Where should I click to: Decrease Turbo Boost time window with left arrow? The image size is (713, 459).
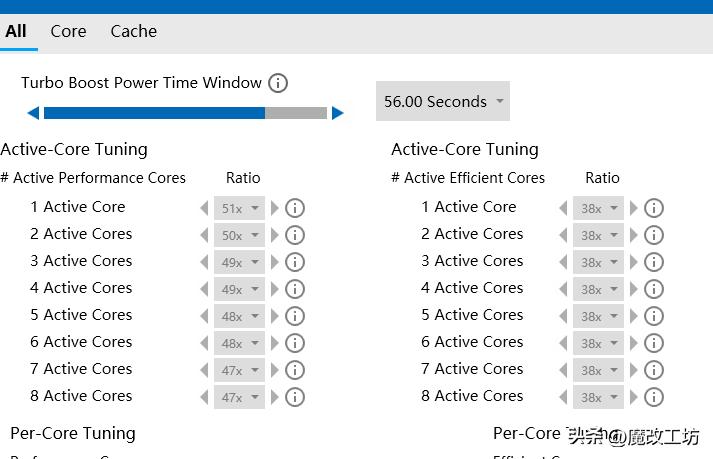(33, 113)
